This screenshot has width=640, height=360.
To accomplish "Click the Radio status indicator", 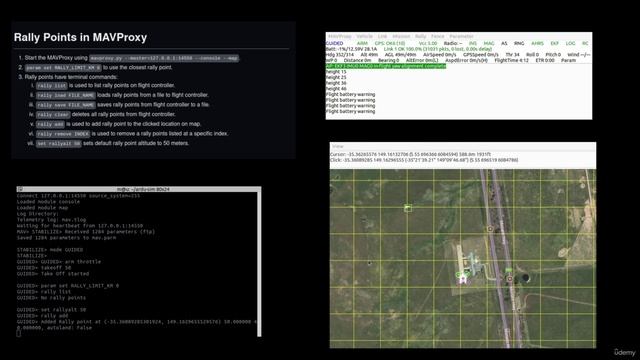I will 453,43.
